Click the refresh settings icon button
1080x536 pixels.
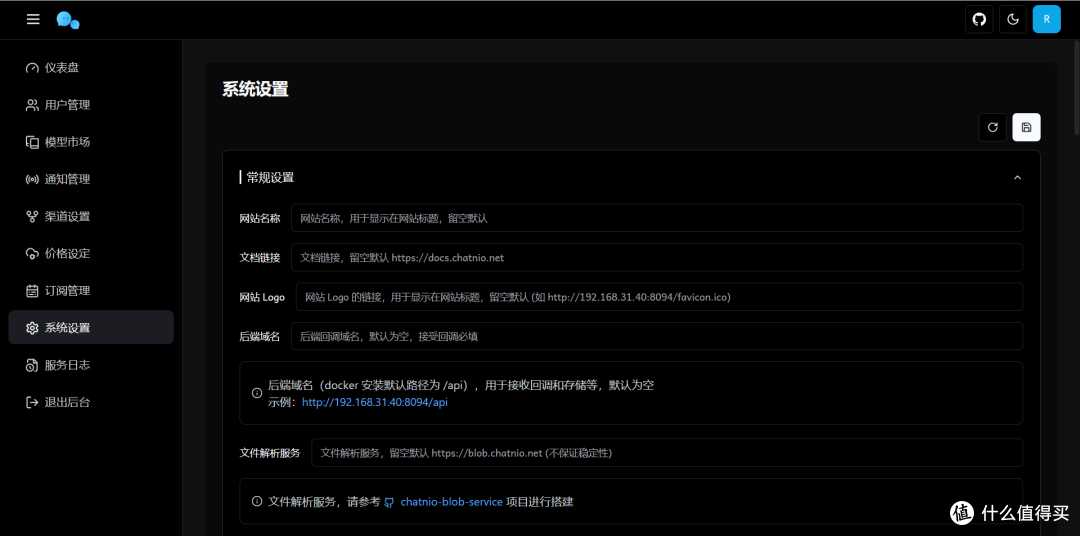point(993,127)
